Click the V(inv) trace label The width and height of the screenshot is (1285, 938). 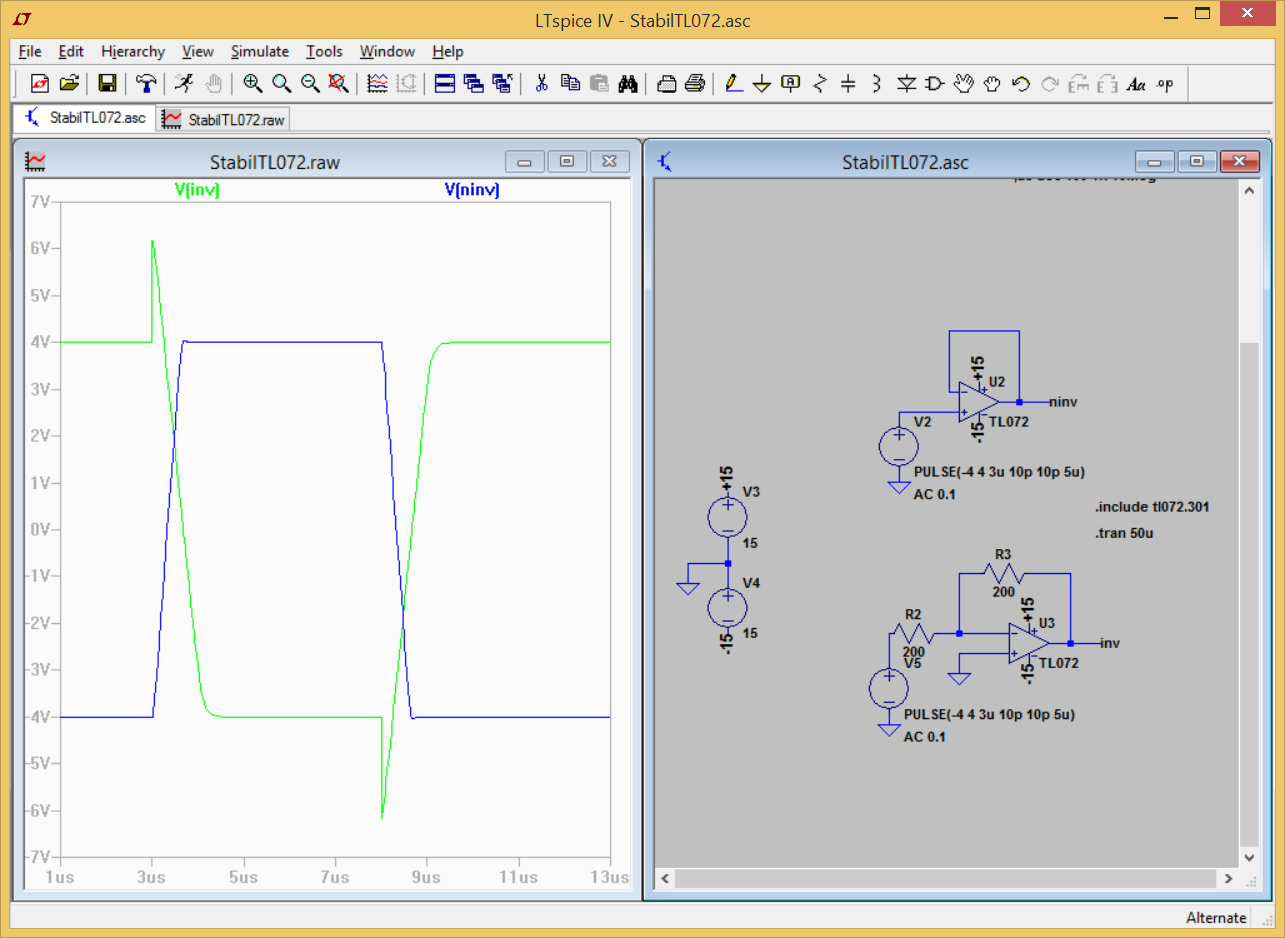coord(197,190)
